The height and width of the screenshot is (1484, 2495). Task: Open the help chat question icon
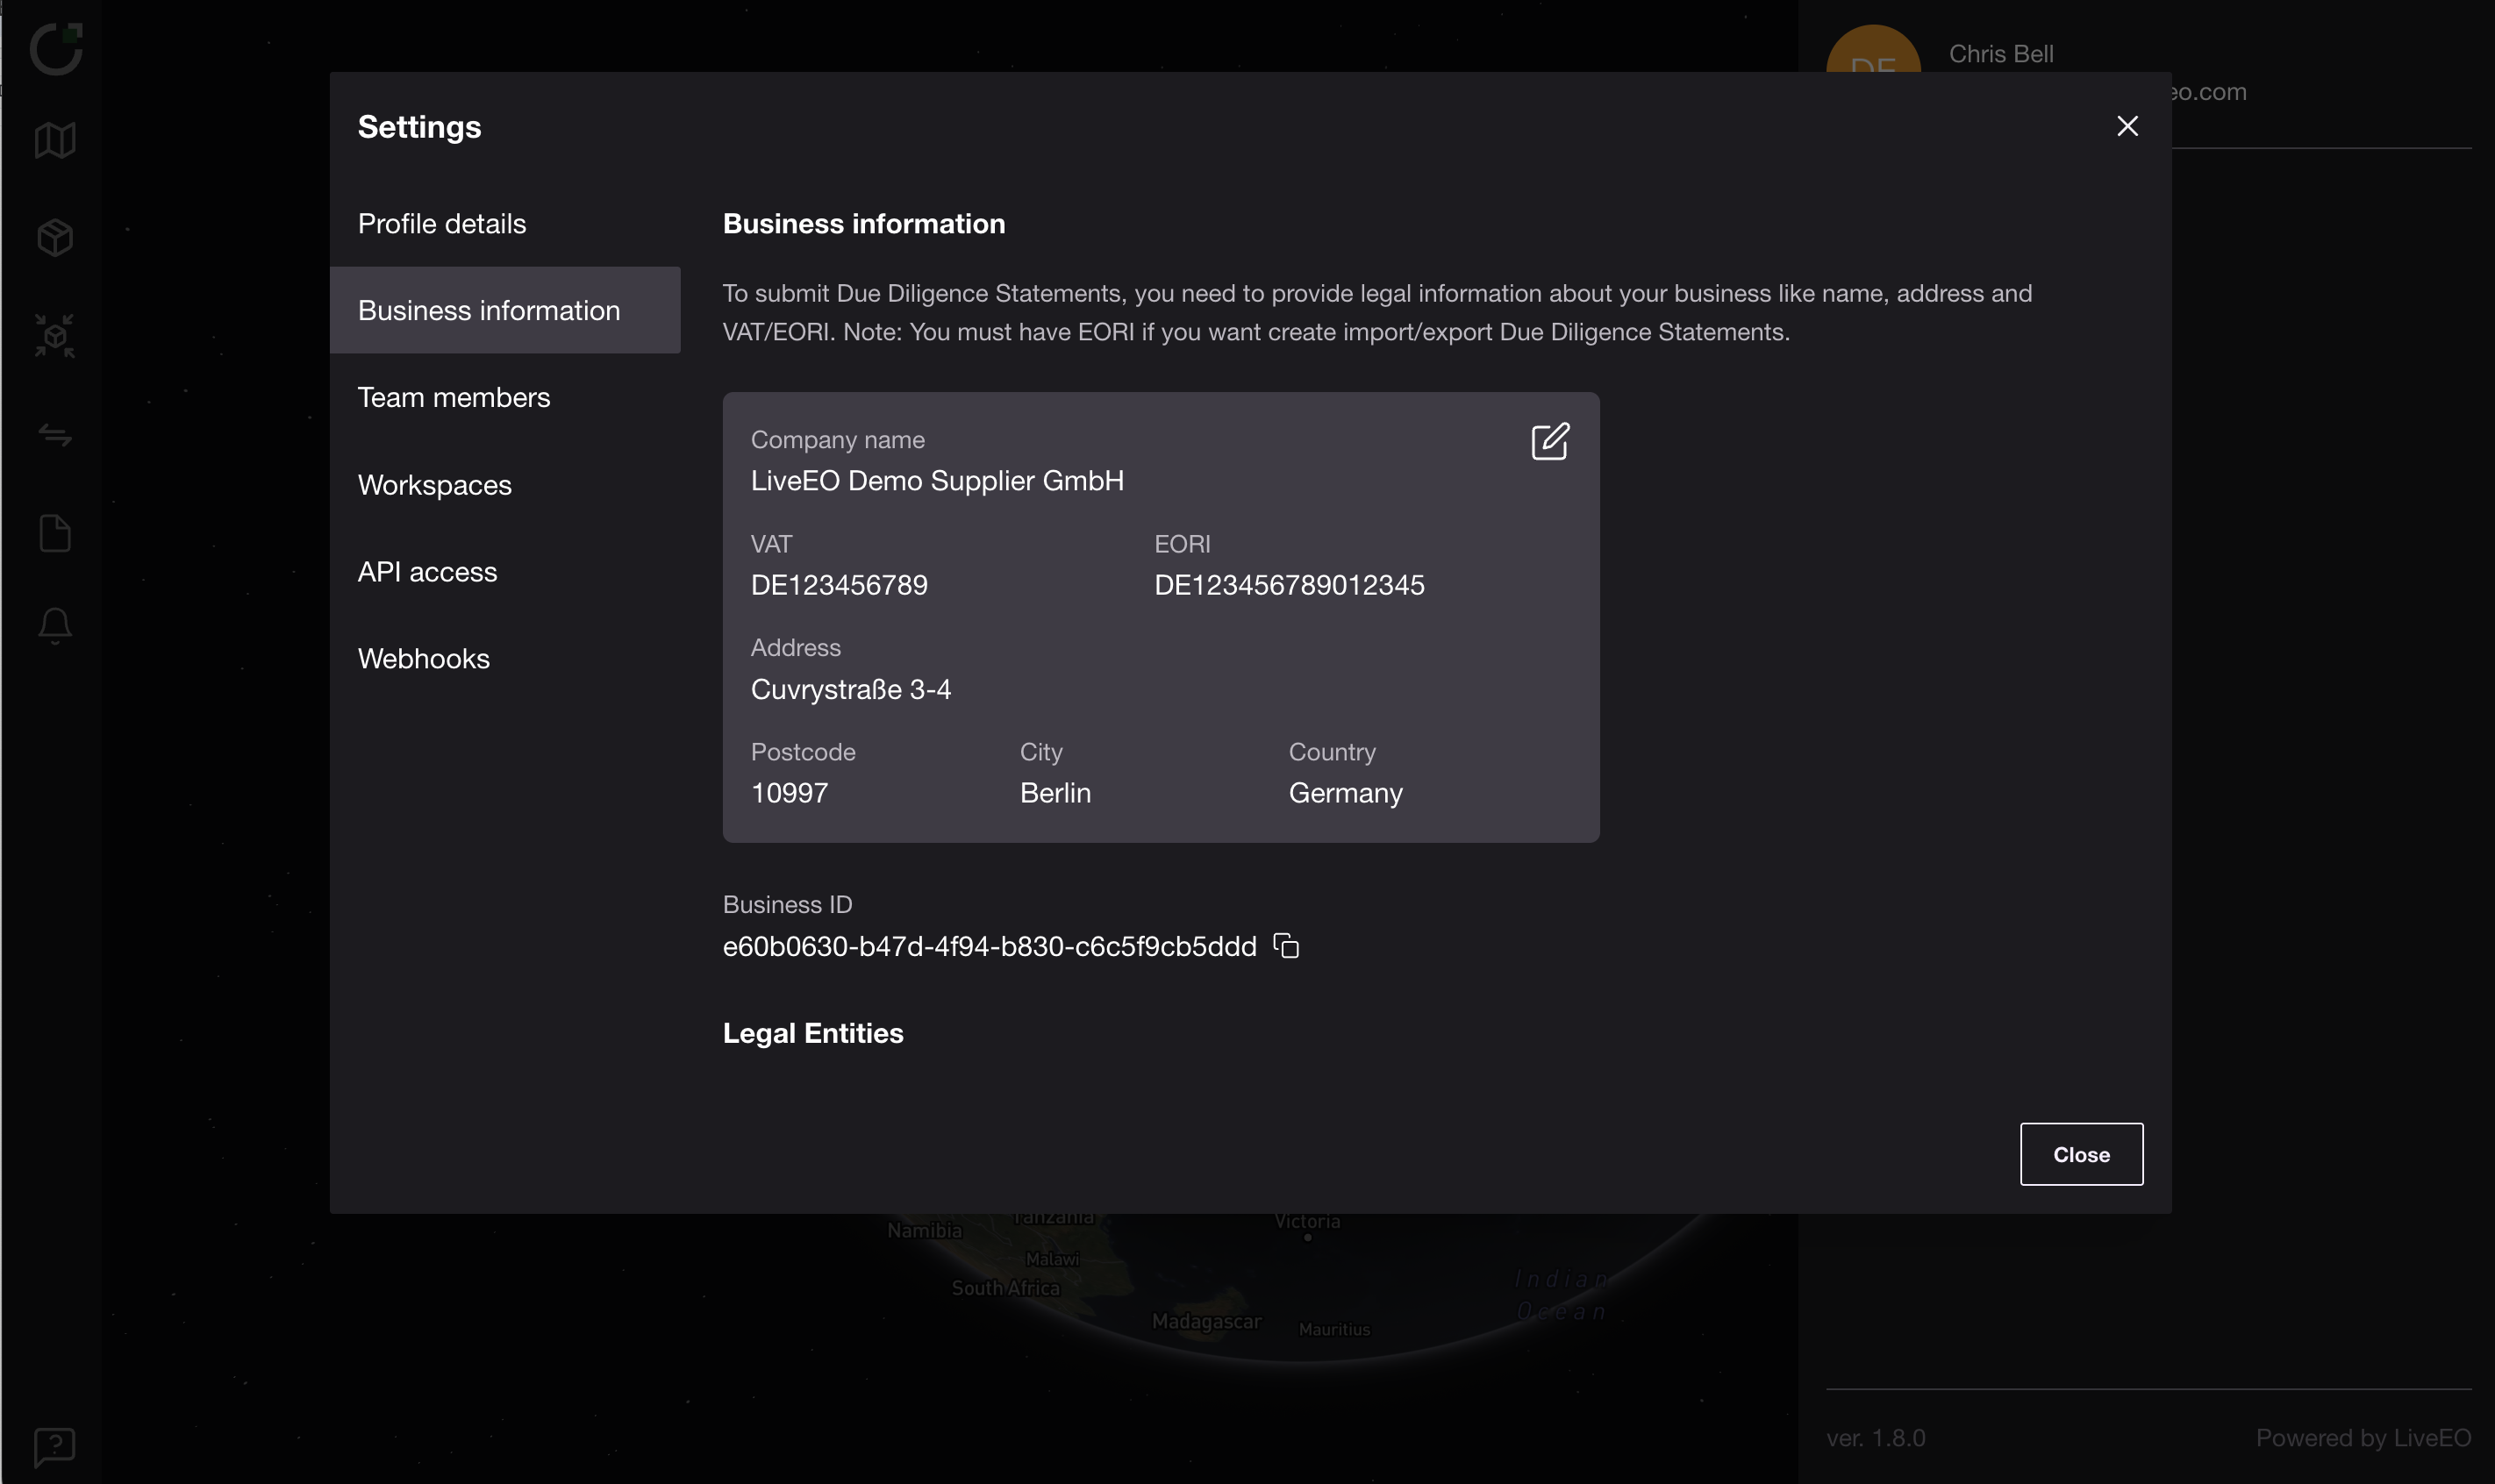[55, 1446]
